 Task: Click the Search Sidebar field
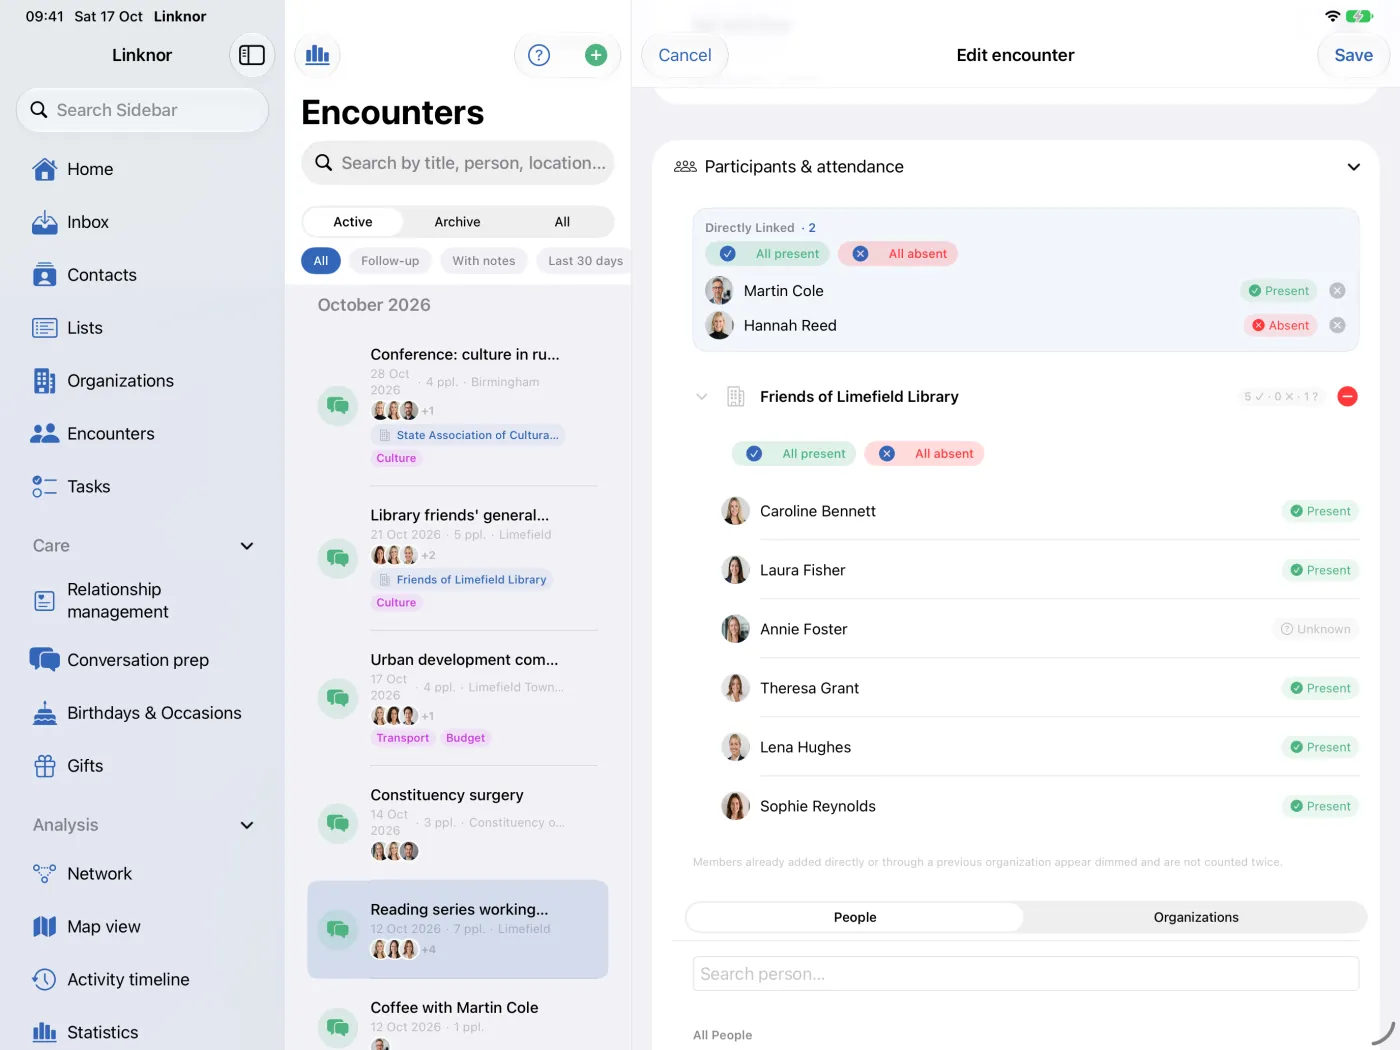(x=142, y=110)
